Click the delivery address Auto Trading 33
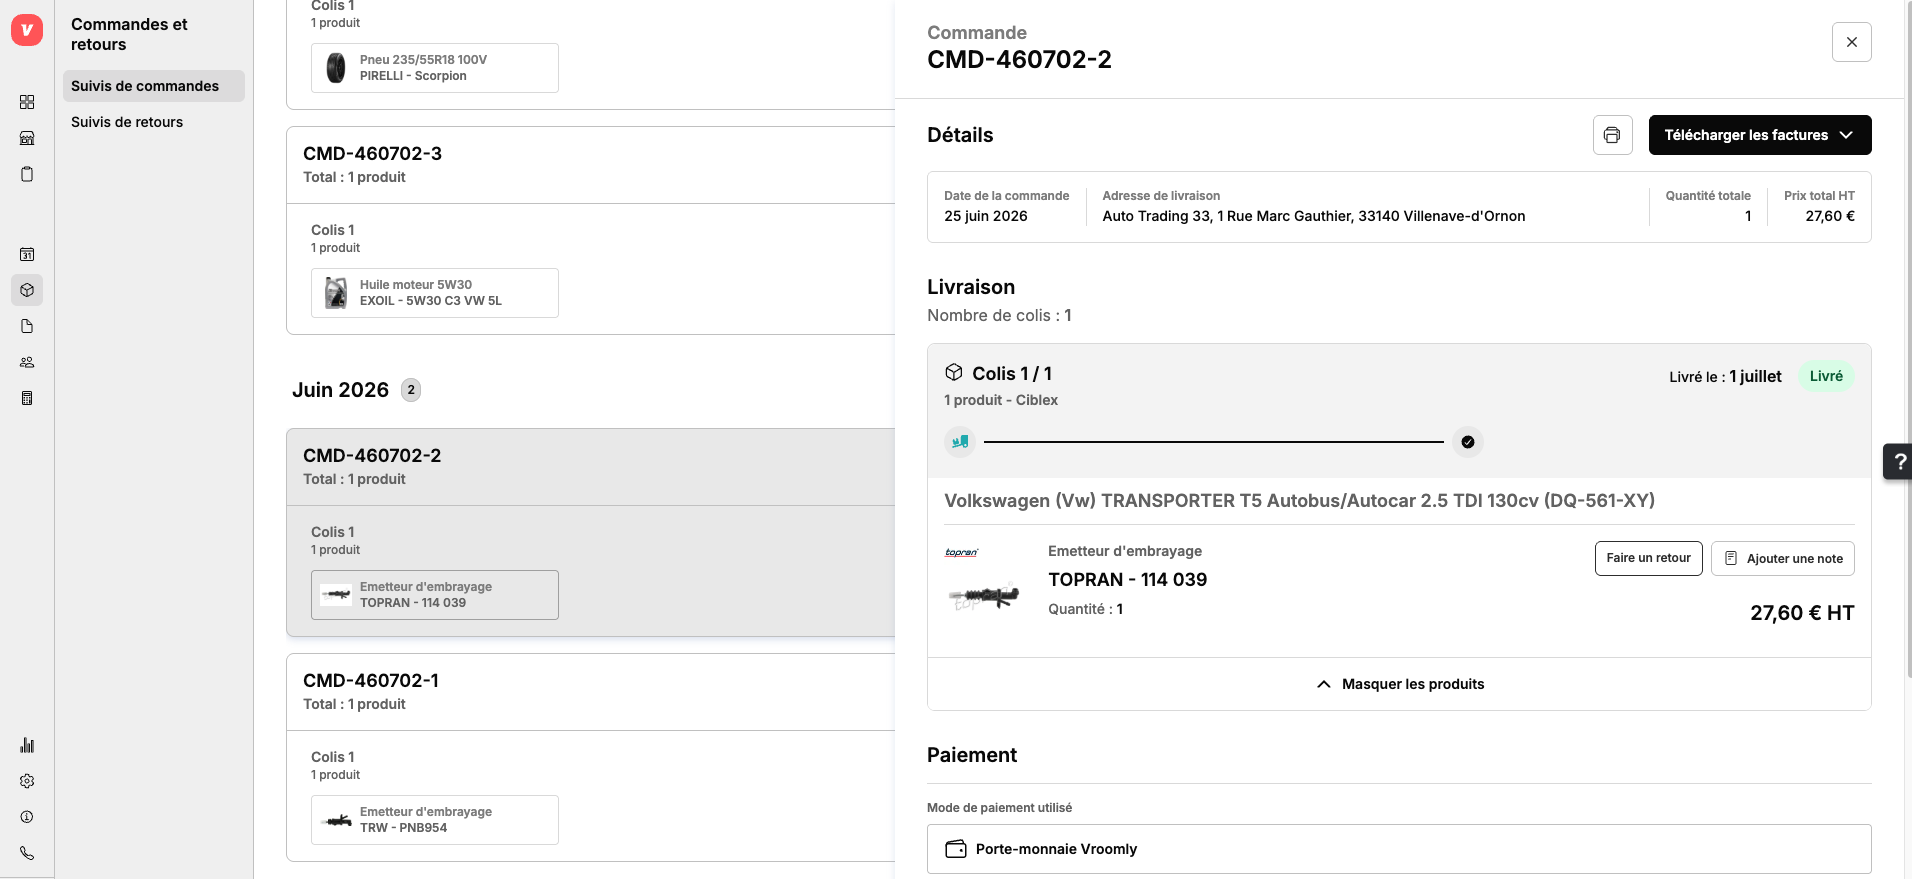The image size is (1912, 879). pos(1314,216)
